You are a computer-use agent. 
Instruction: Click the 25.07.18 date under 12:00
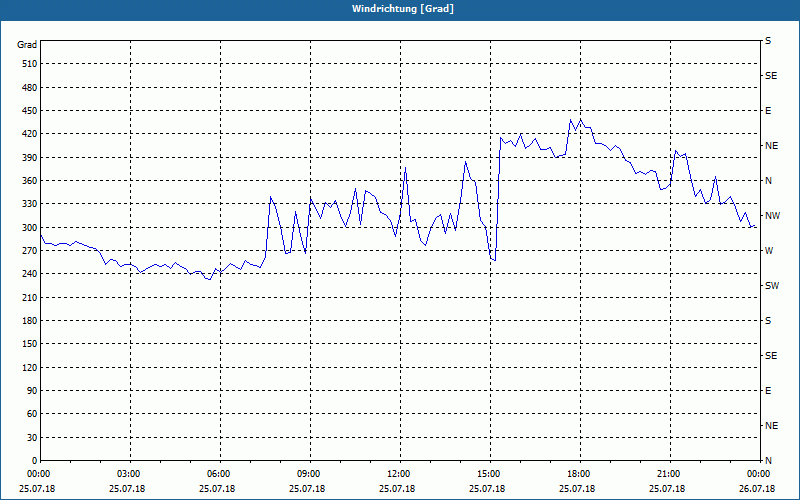coord(396,489)
